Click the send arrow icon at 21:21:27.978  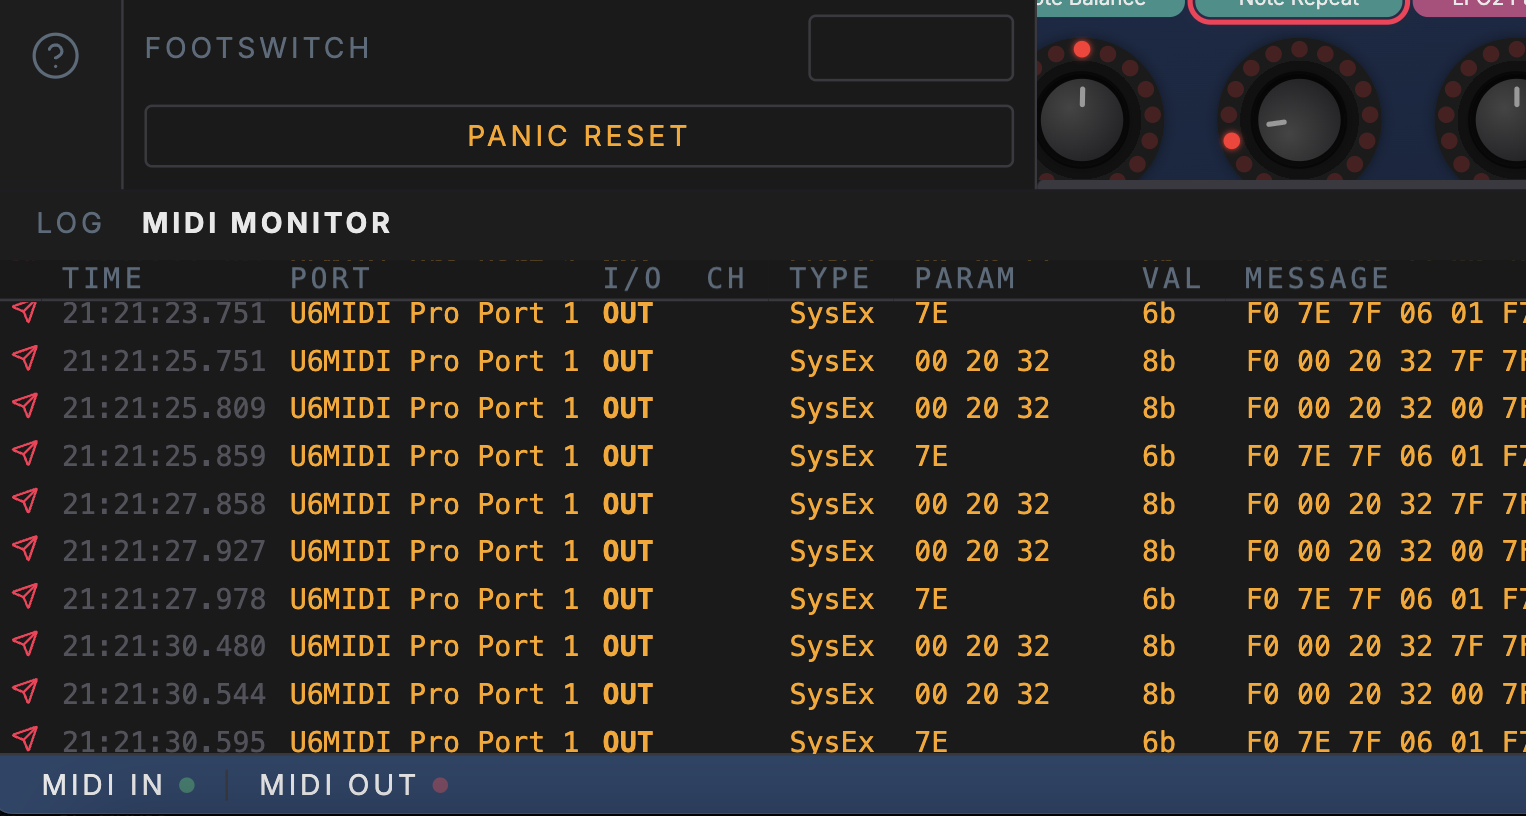click(x=25, y=598)
